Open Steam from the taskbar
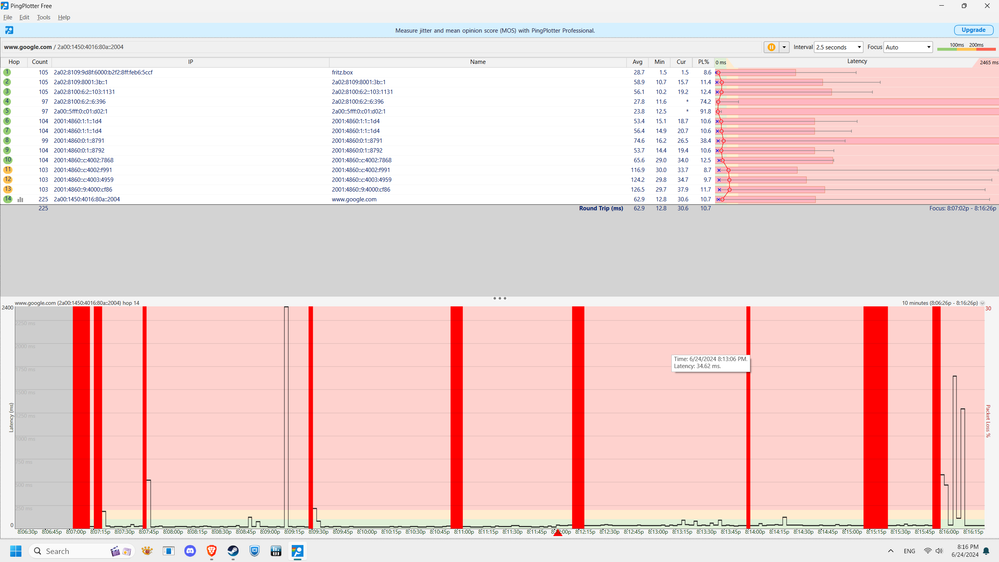Image resolution: width=999 pixels, height=562 pixels. click(233, 551)
